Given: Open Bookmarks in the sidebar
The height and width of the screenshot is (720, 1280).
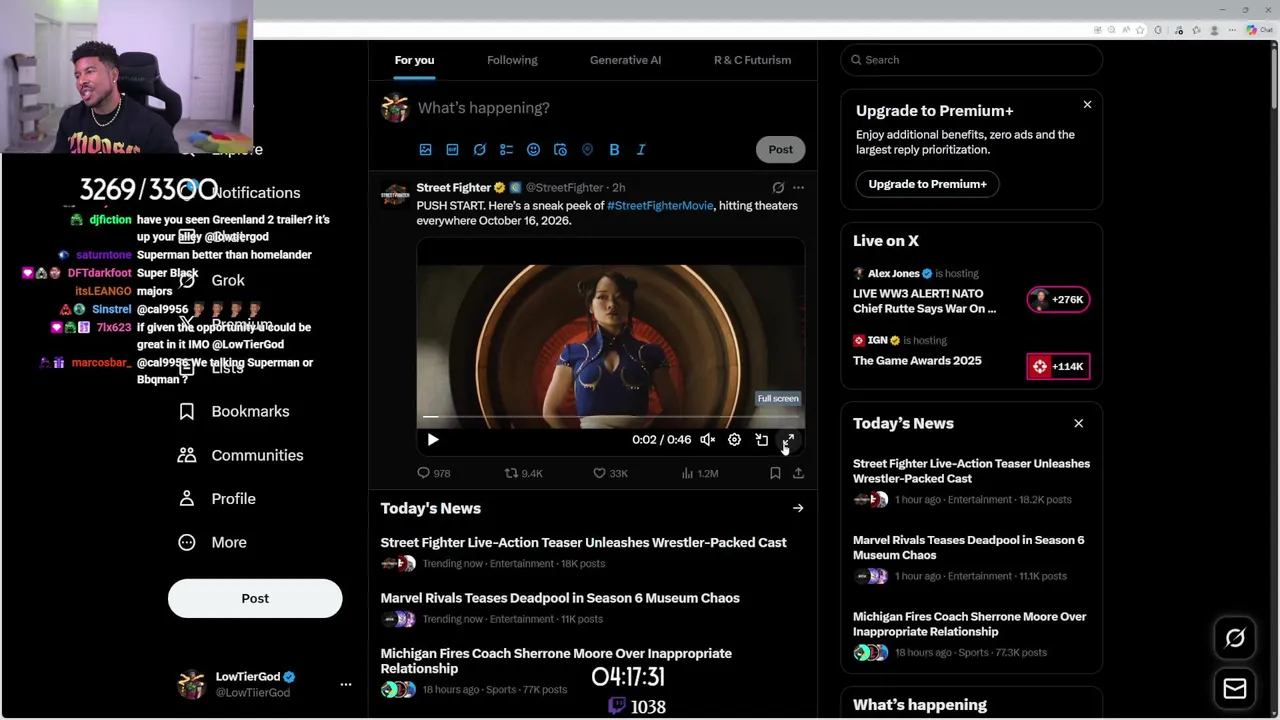Looking at the screenshot, I should (x=234, y=412).
